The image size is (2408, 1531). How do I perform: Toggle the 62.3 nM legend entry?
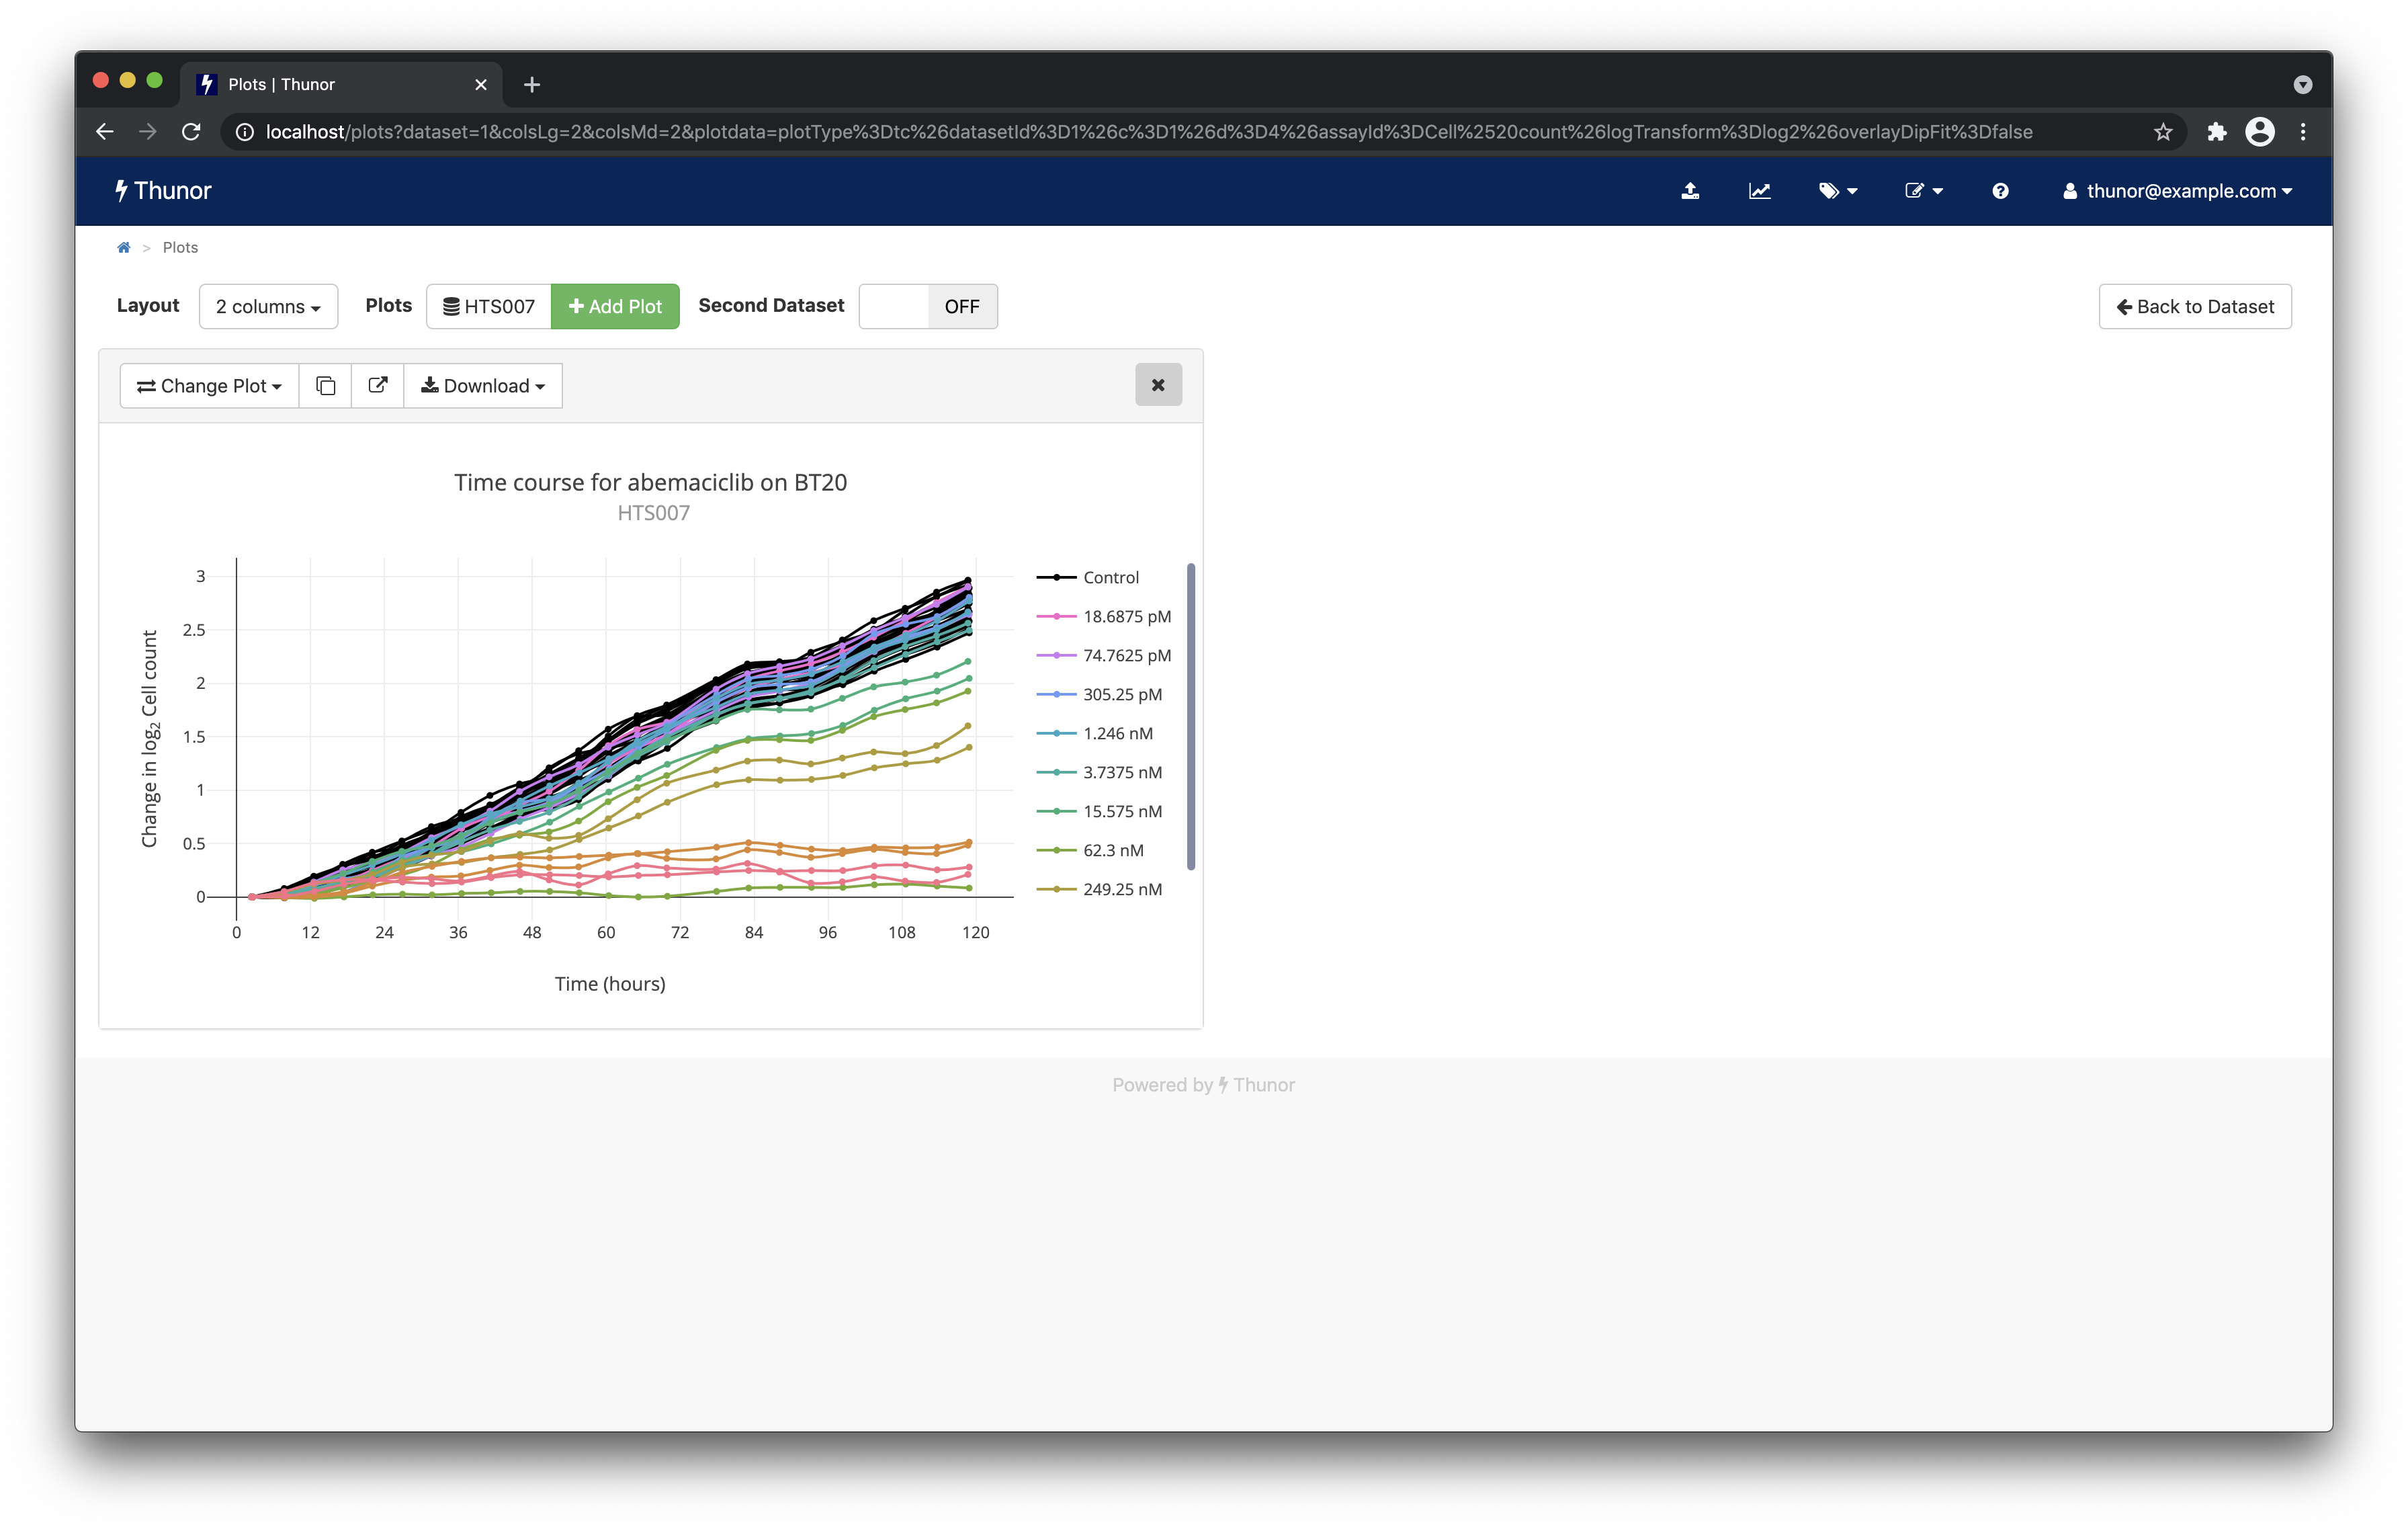1113,849
